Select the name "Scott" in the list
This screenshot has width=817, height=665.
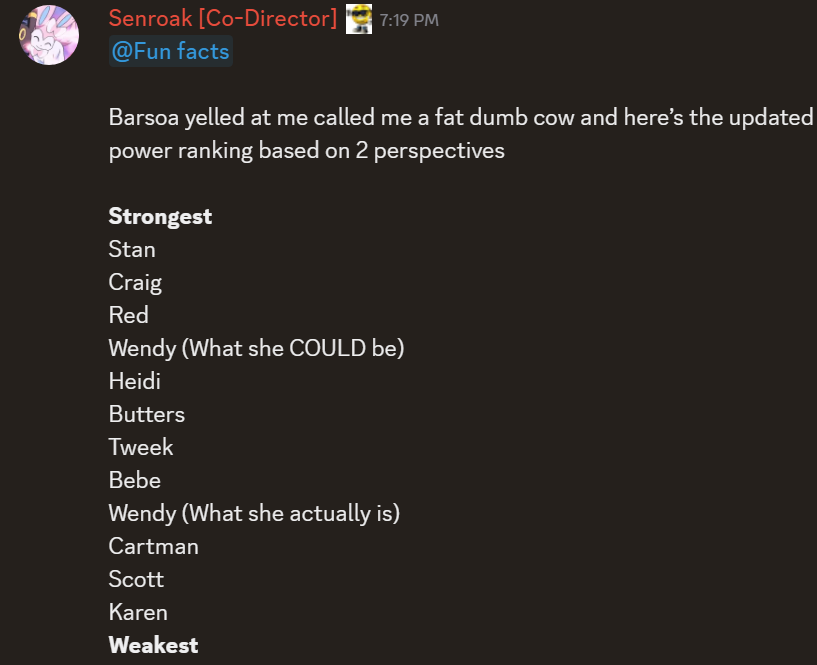(136, 579)
